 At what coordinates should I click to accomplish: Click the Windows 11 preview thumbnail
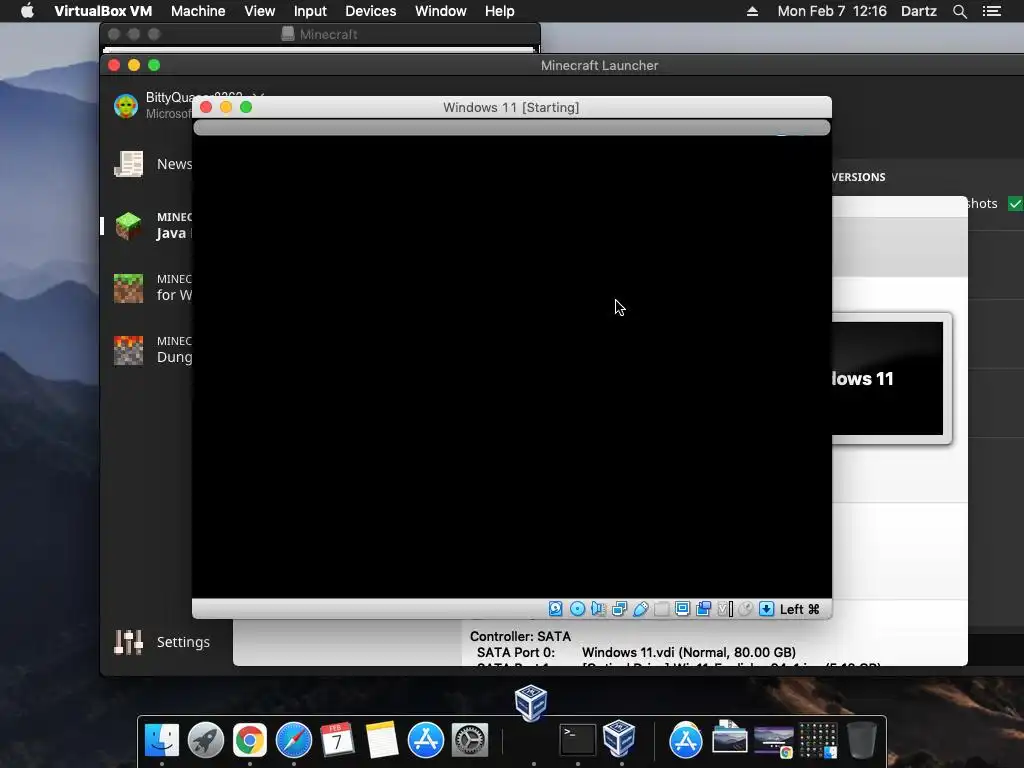pos(887,378)
